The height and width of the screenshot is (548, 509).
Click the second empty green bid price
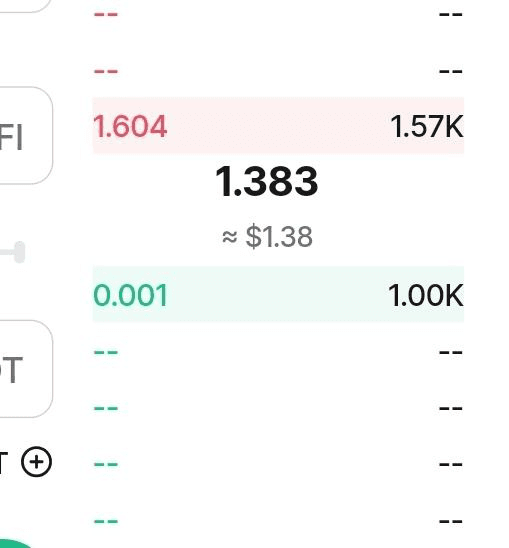106,408
